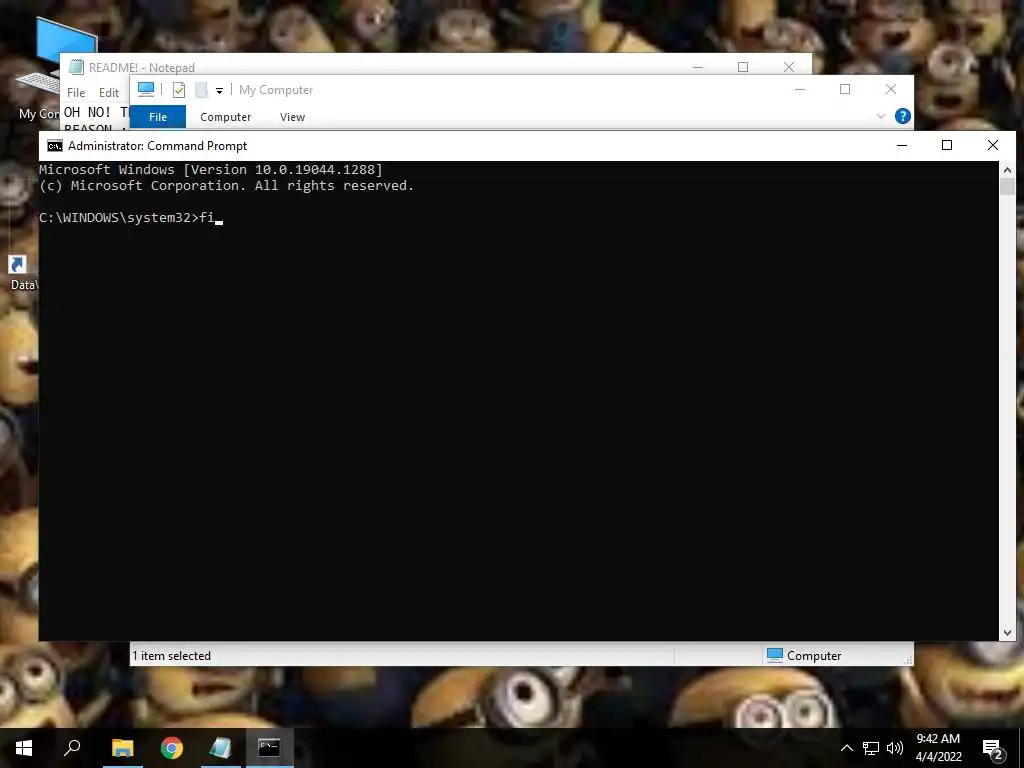Open notification center icon
1024x768 pixels.
[x=993, y=749]
